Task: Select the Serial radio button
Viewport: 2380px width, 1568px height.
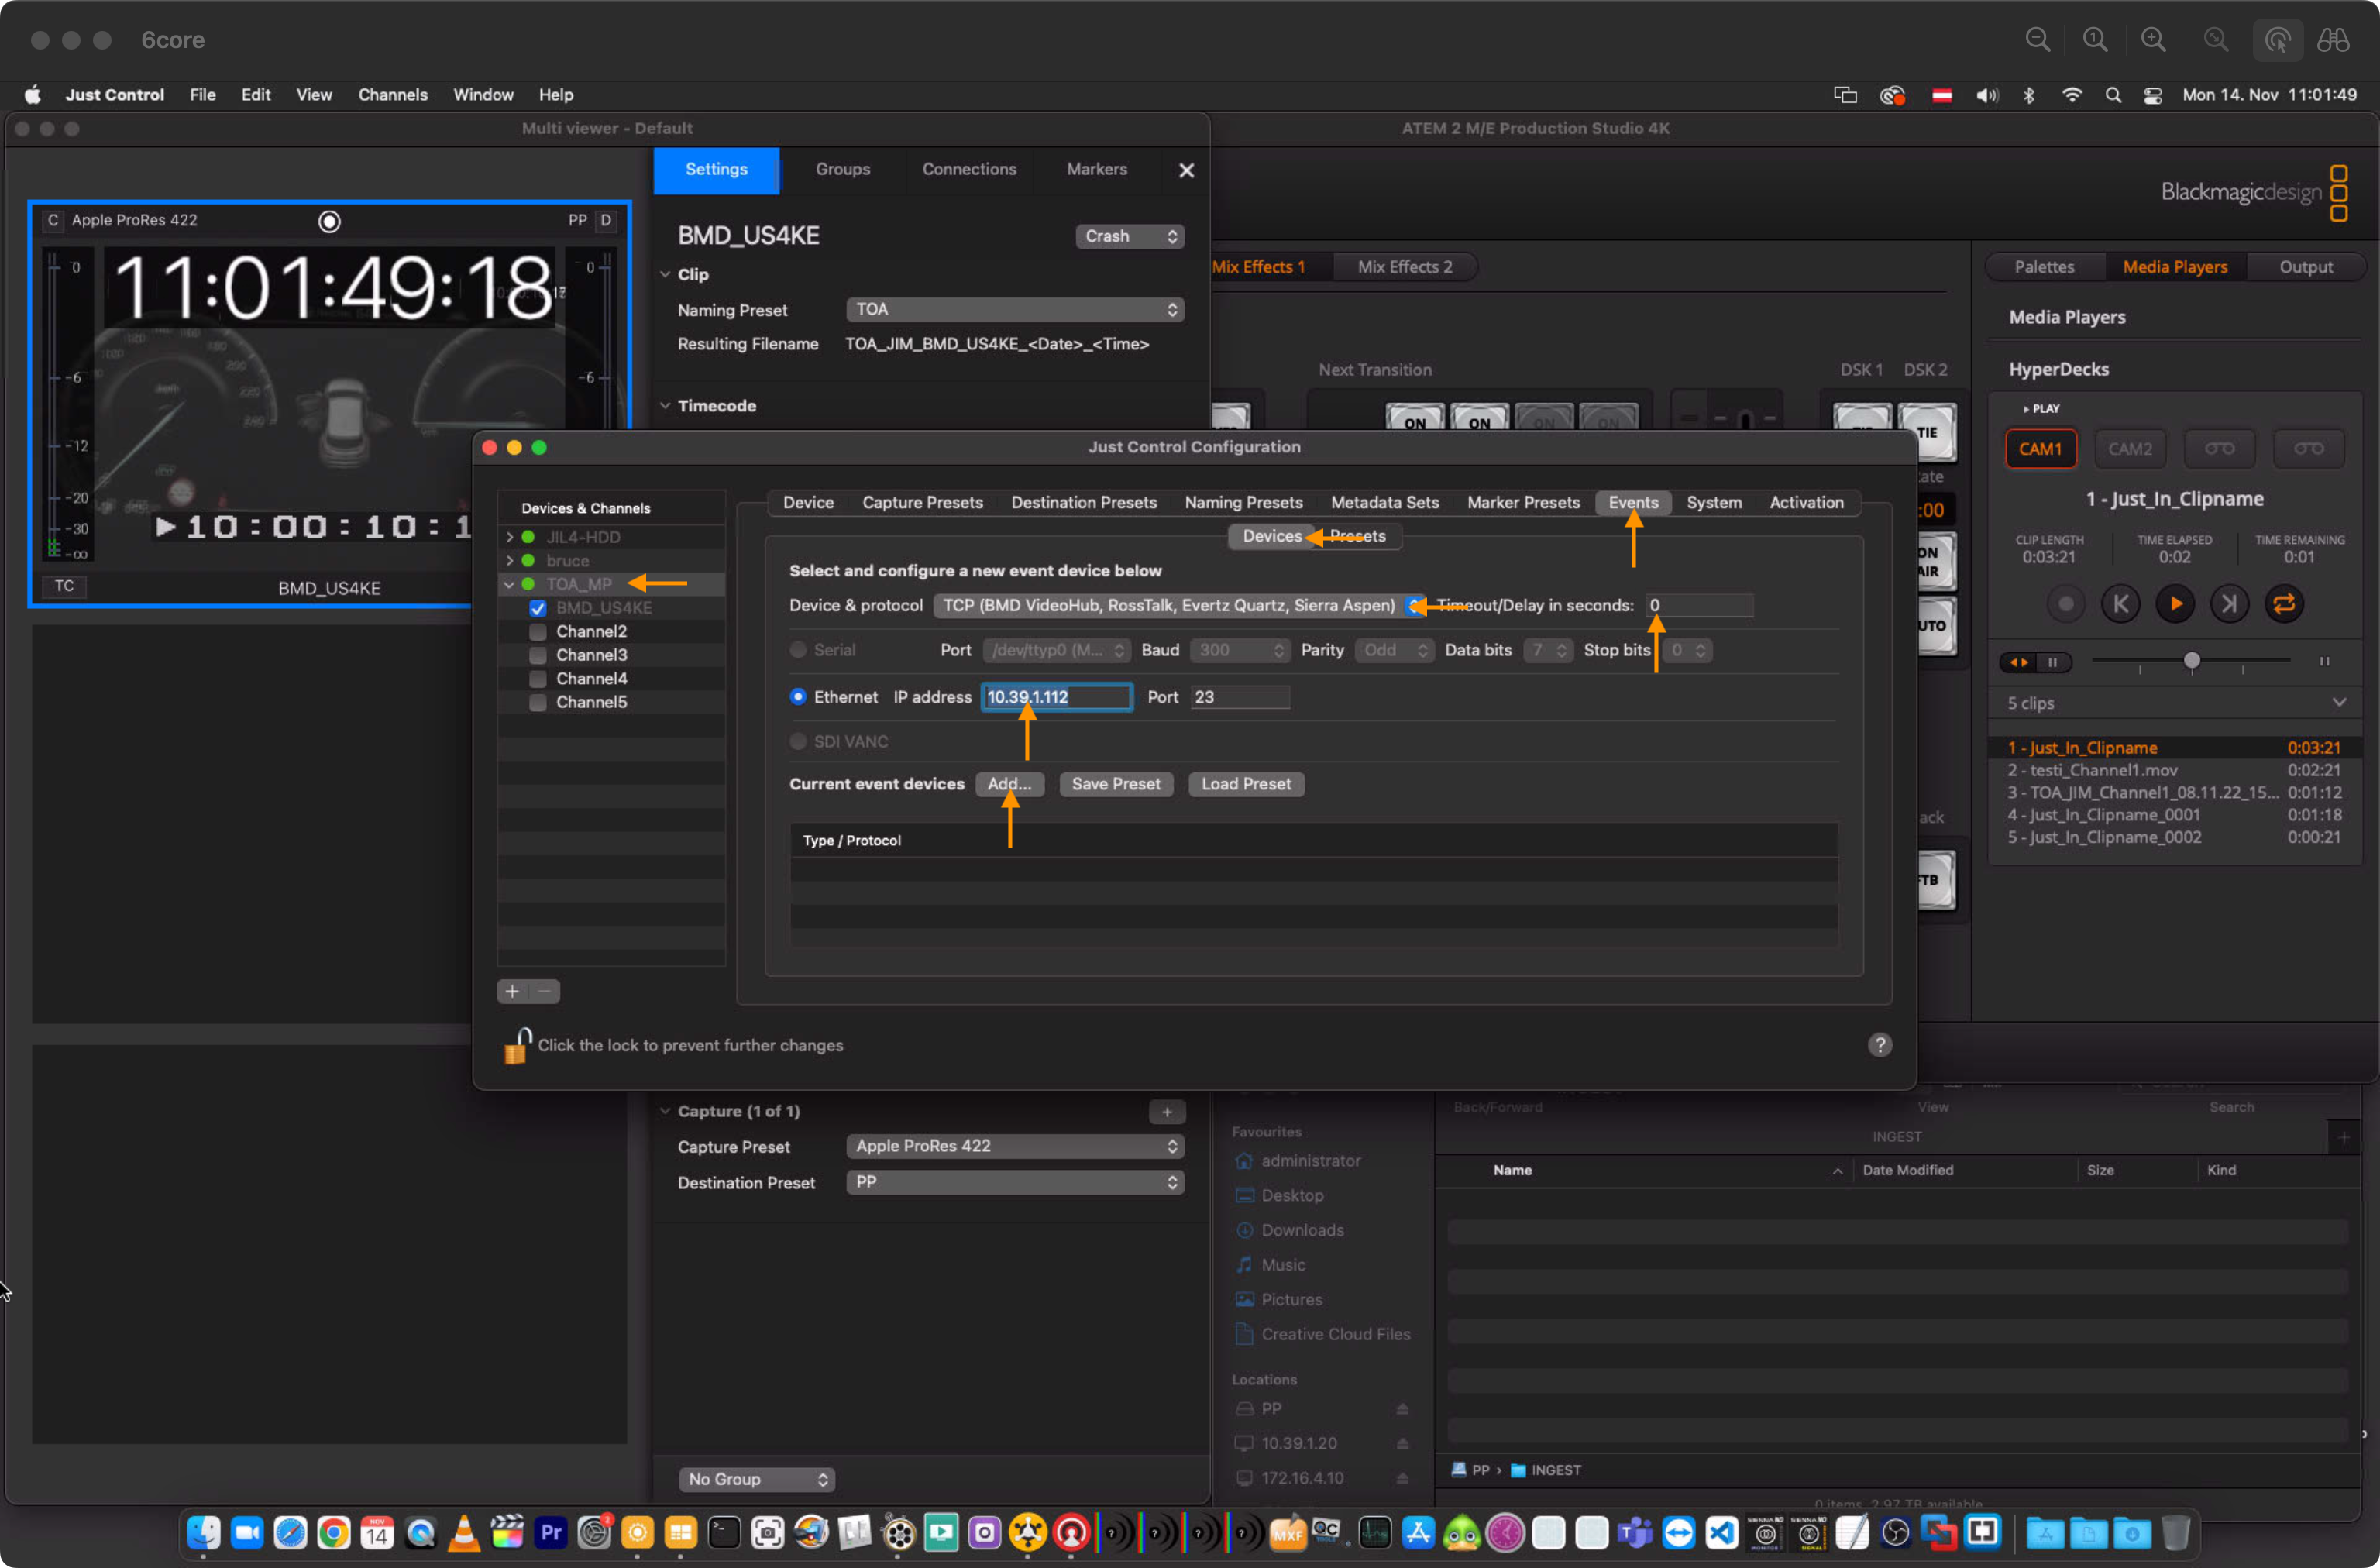Action: (x=798, y=650)
